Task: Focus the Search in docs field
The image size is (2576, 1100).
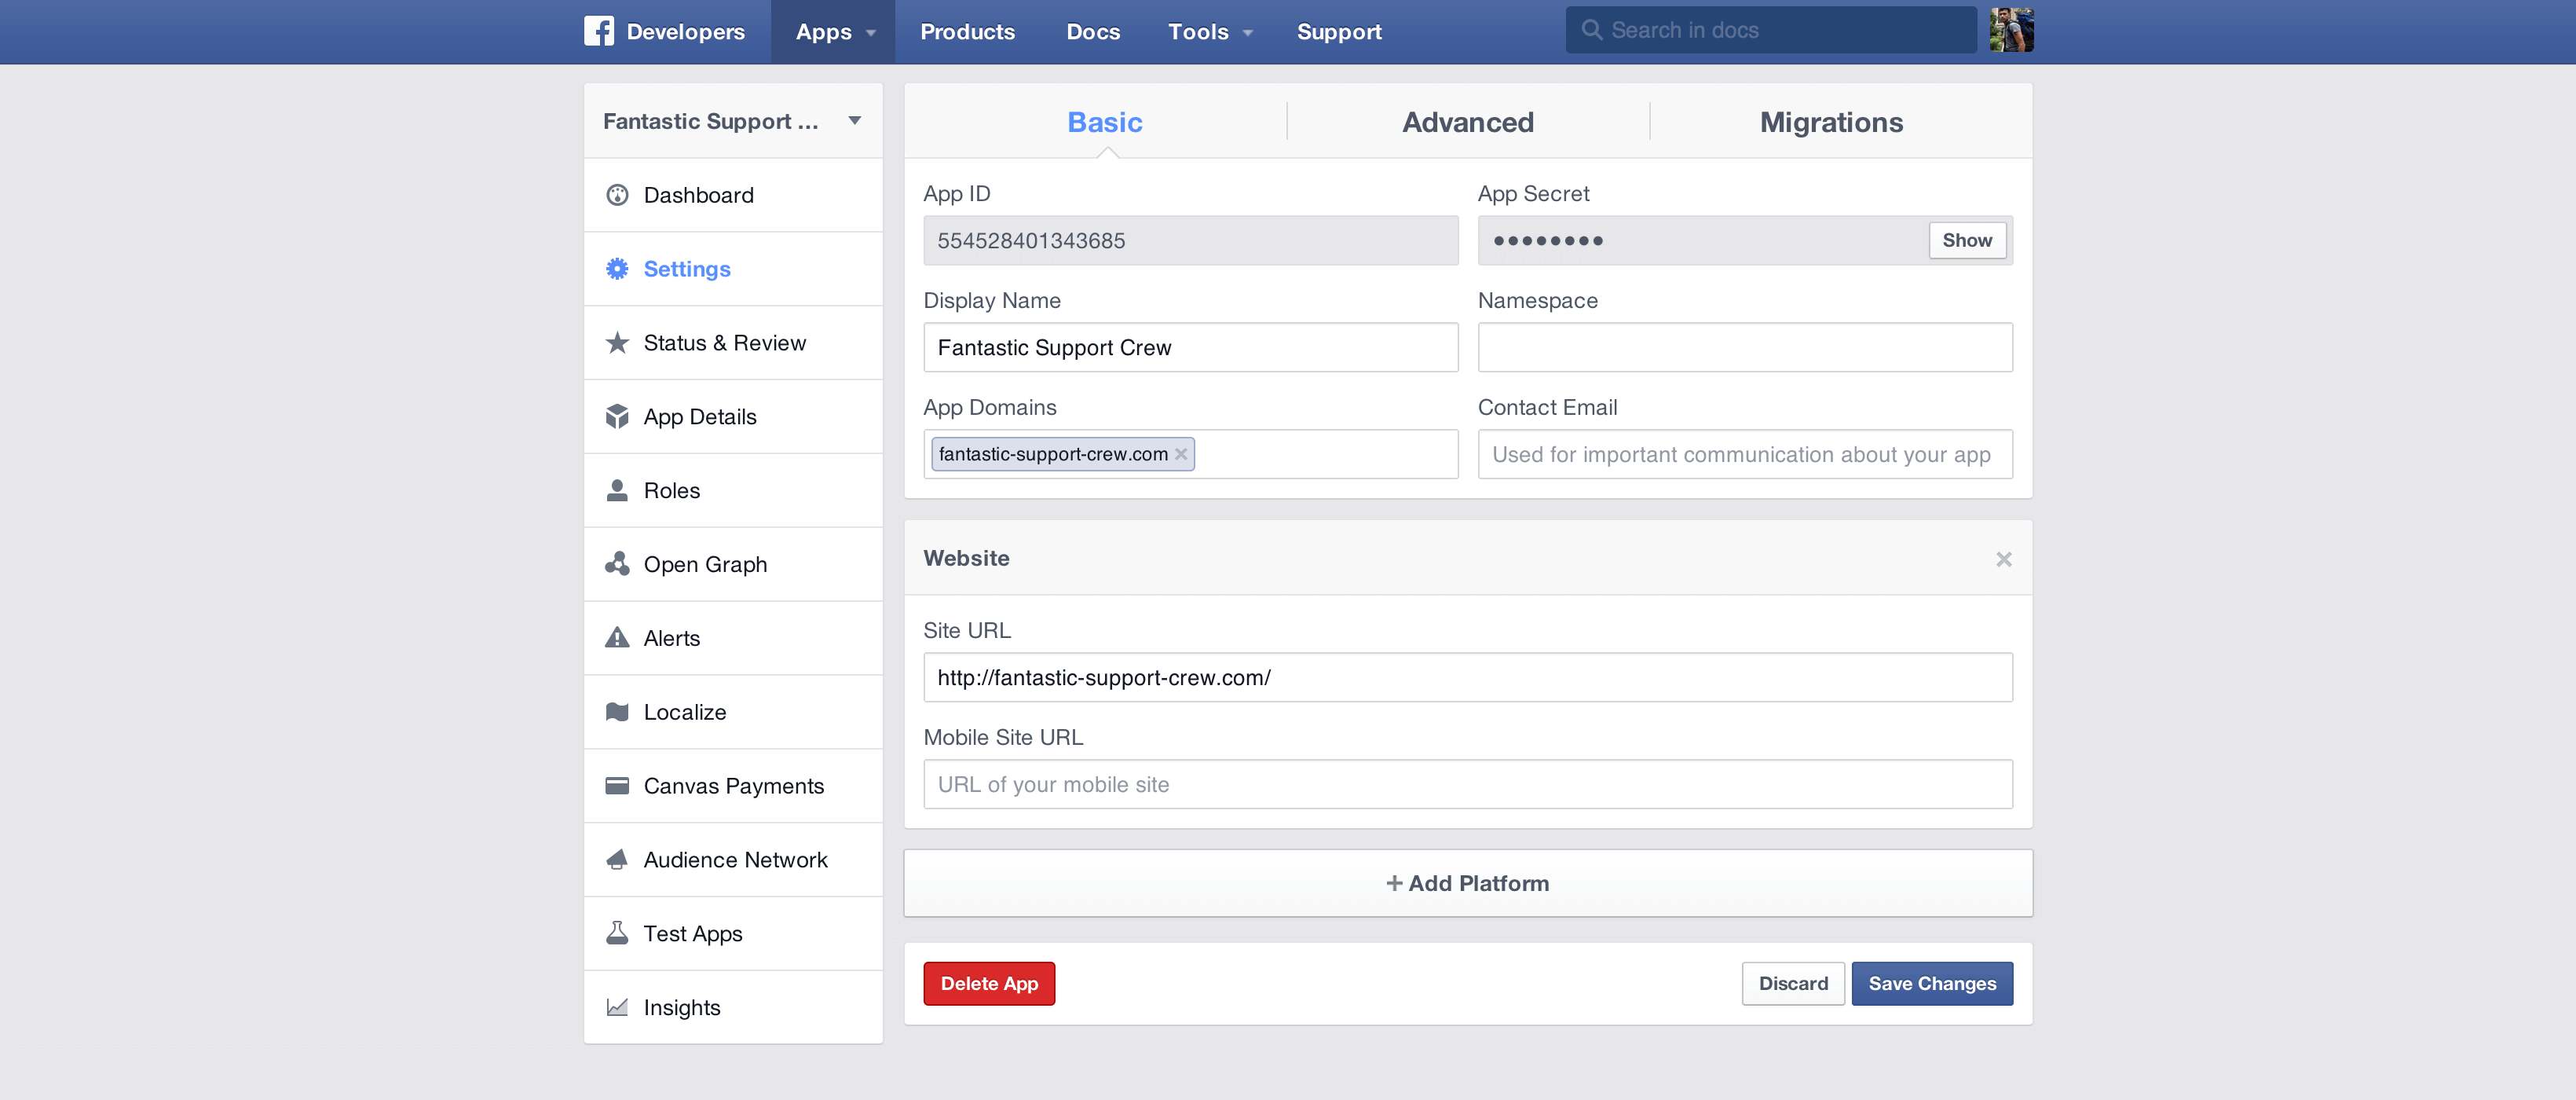Action: [x=1770, y=30]
